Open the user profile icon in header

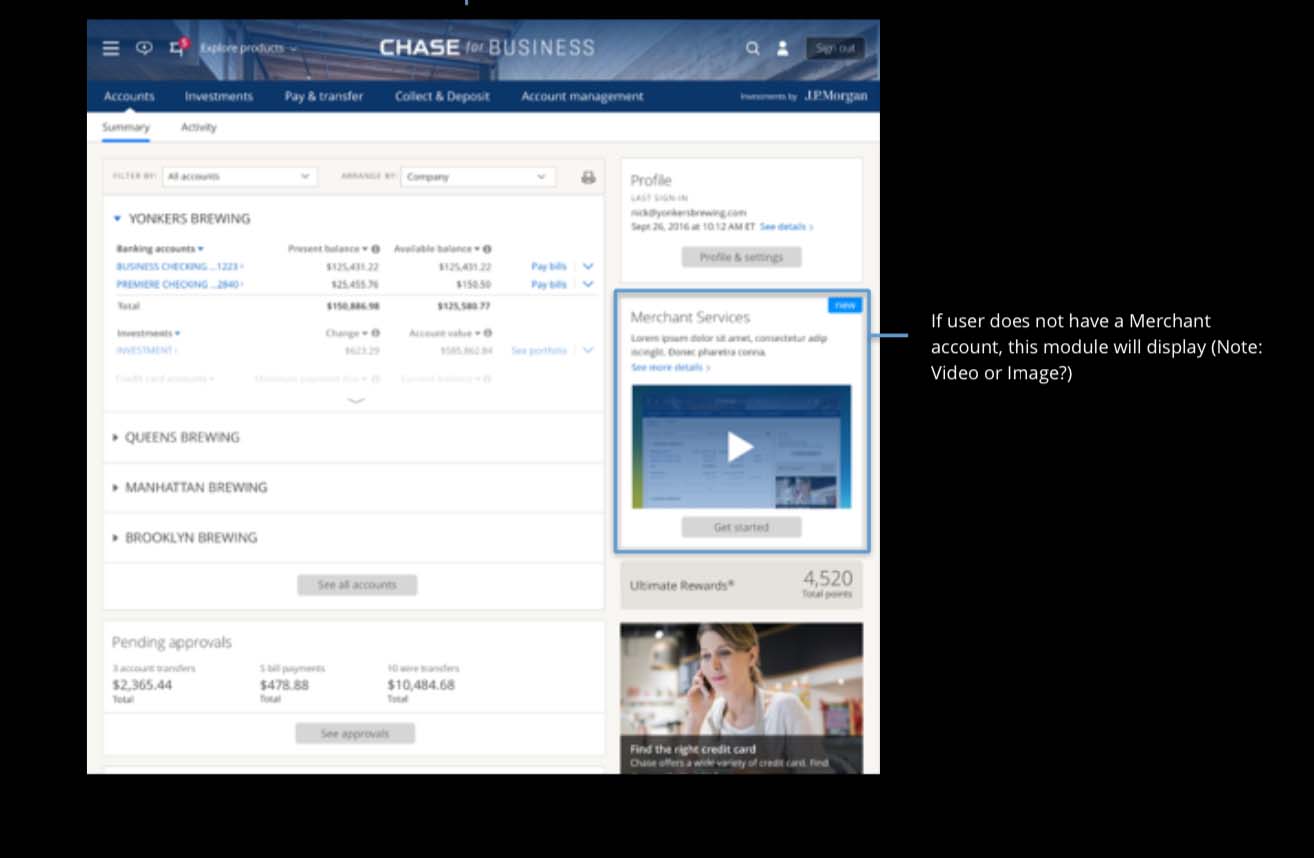tap(783, 48)
